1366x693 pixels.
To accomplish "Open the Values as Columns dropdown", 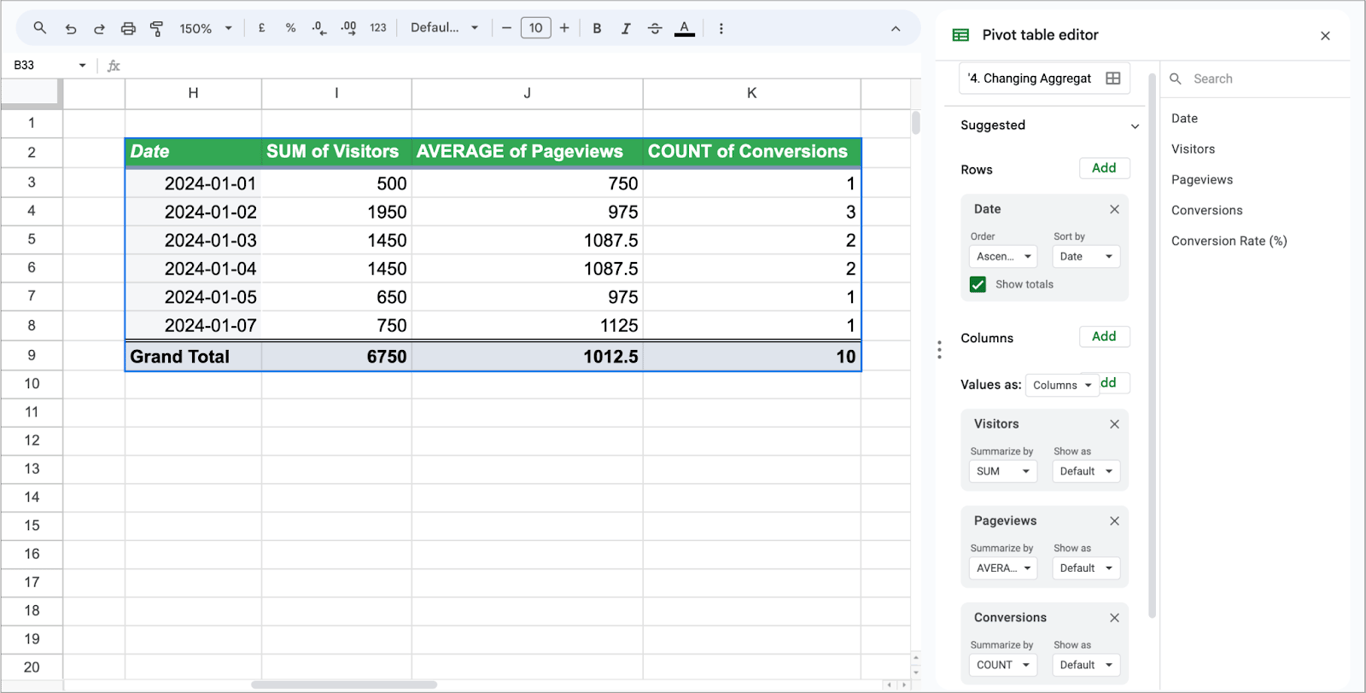I will (1062, 385).
